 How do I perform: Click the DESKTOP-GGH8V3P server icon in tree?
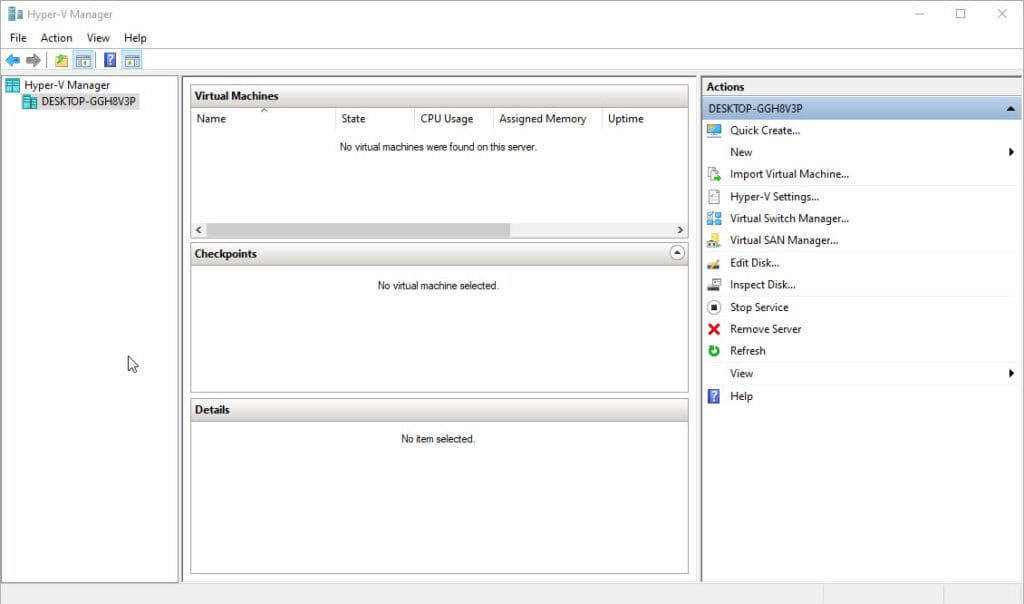(x=29, y=102)
